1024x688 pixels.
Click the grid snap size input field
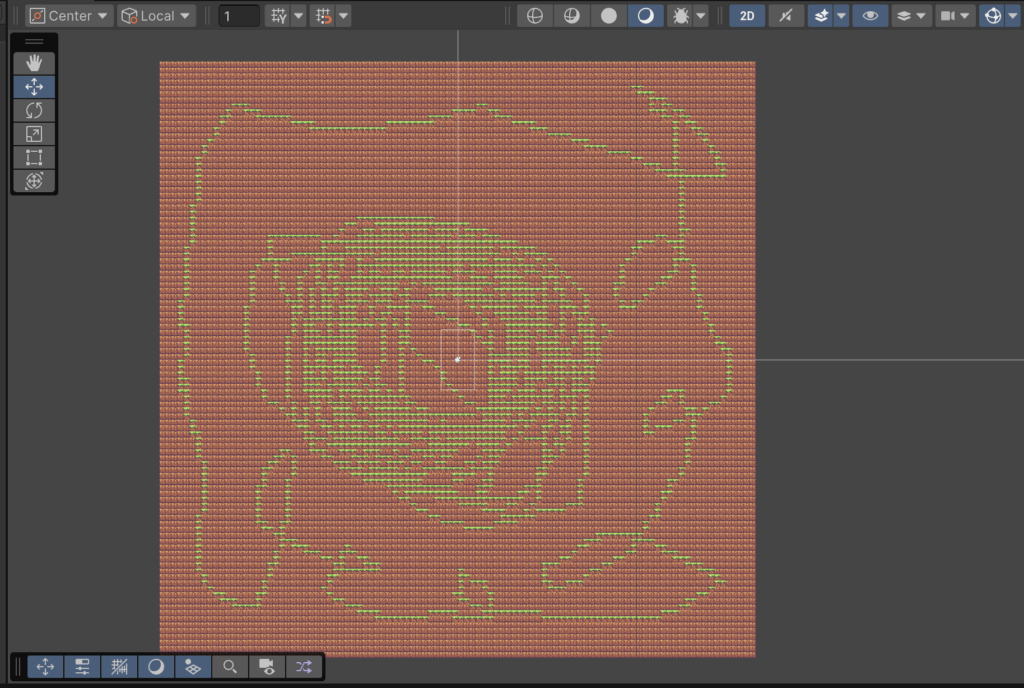(238, 16)
